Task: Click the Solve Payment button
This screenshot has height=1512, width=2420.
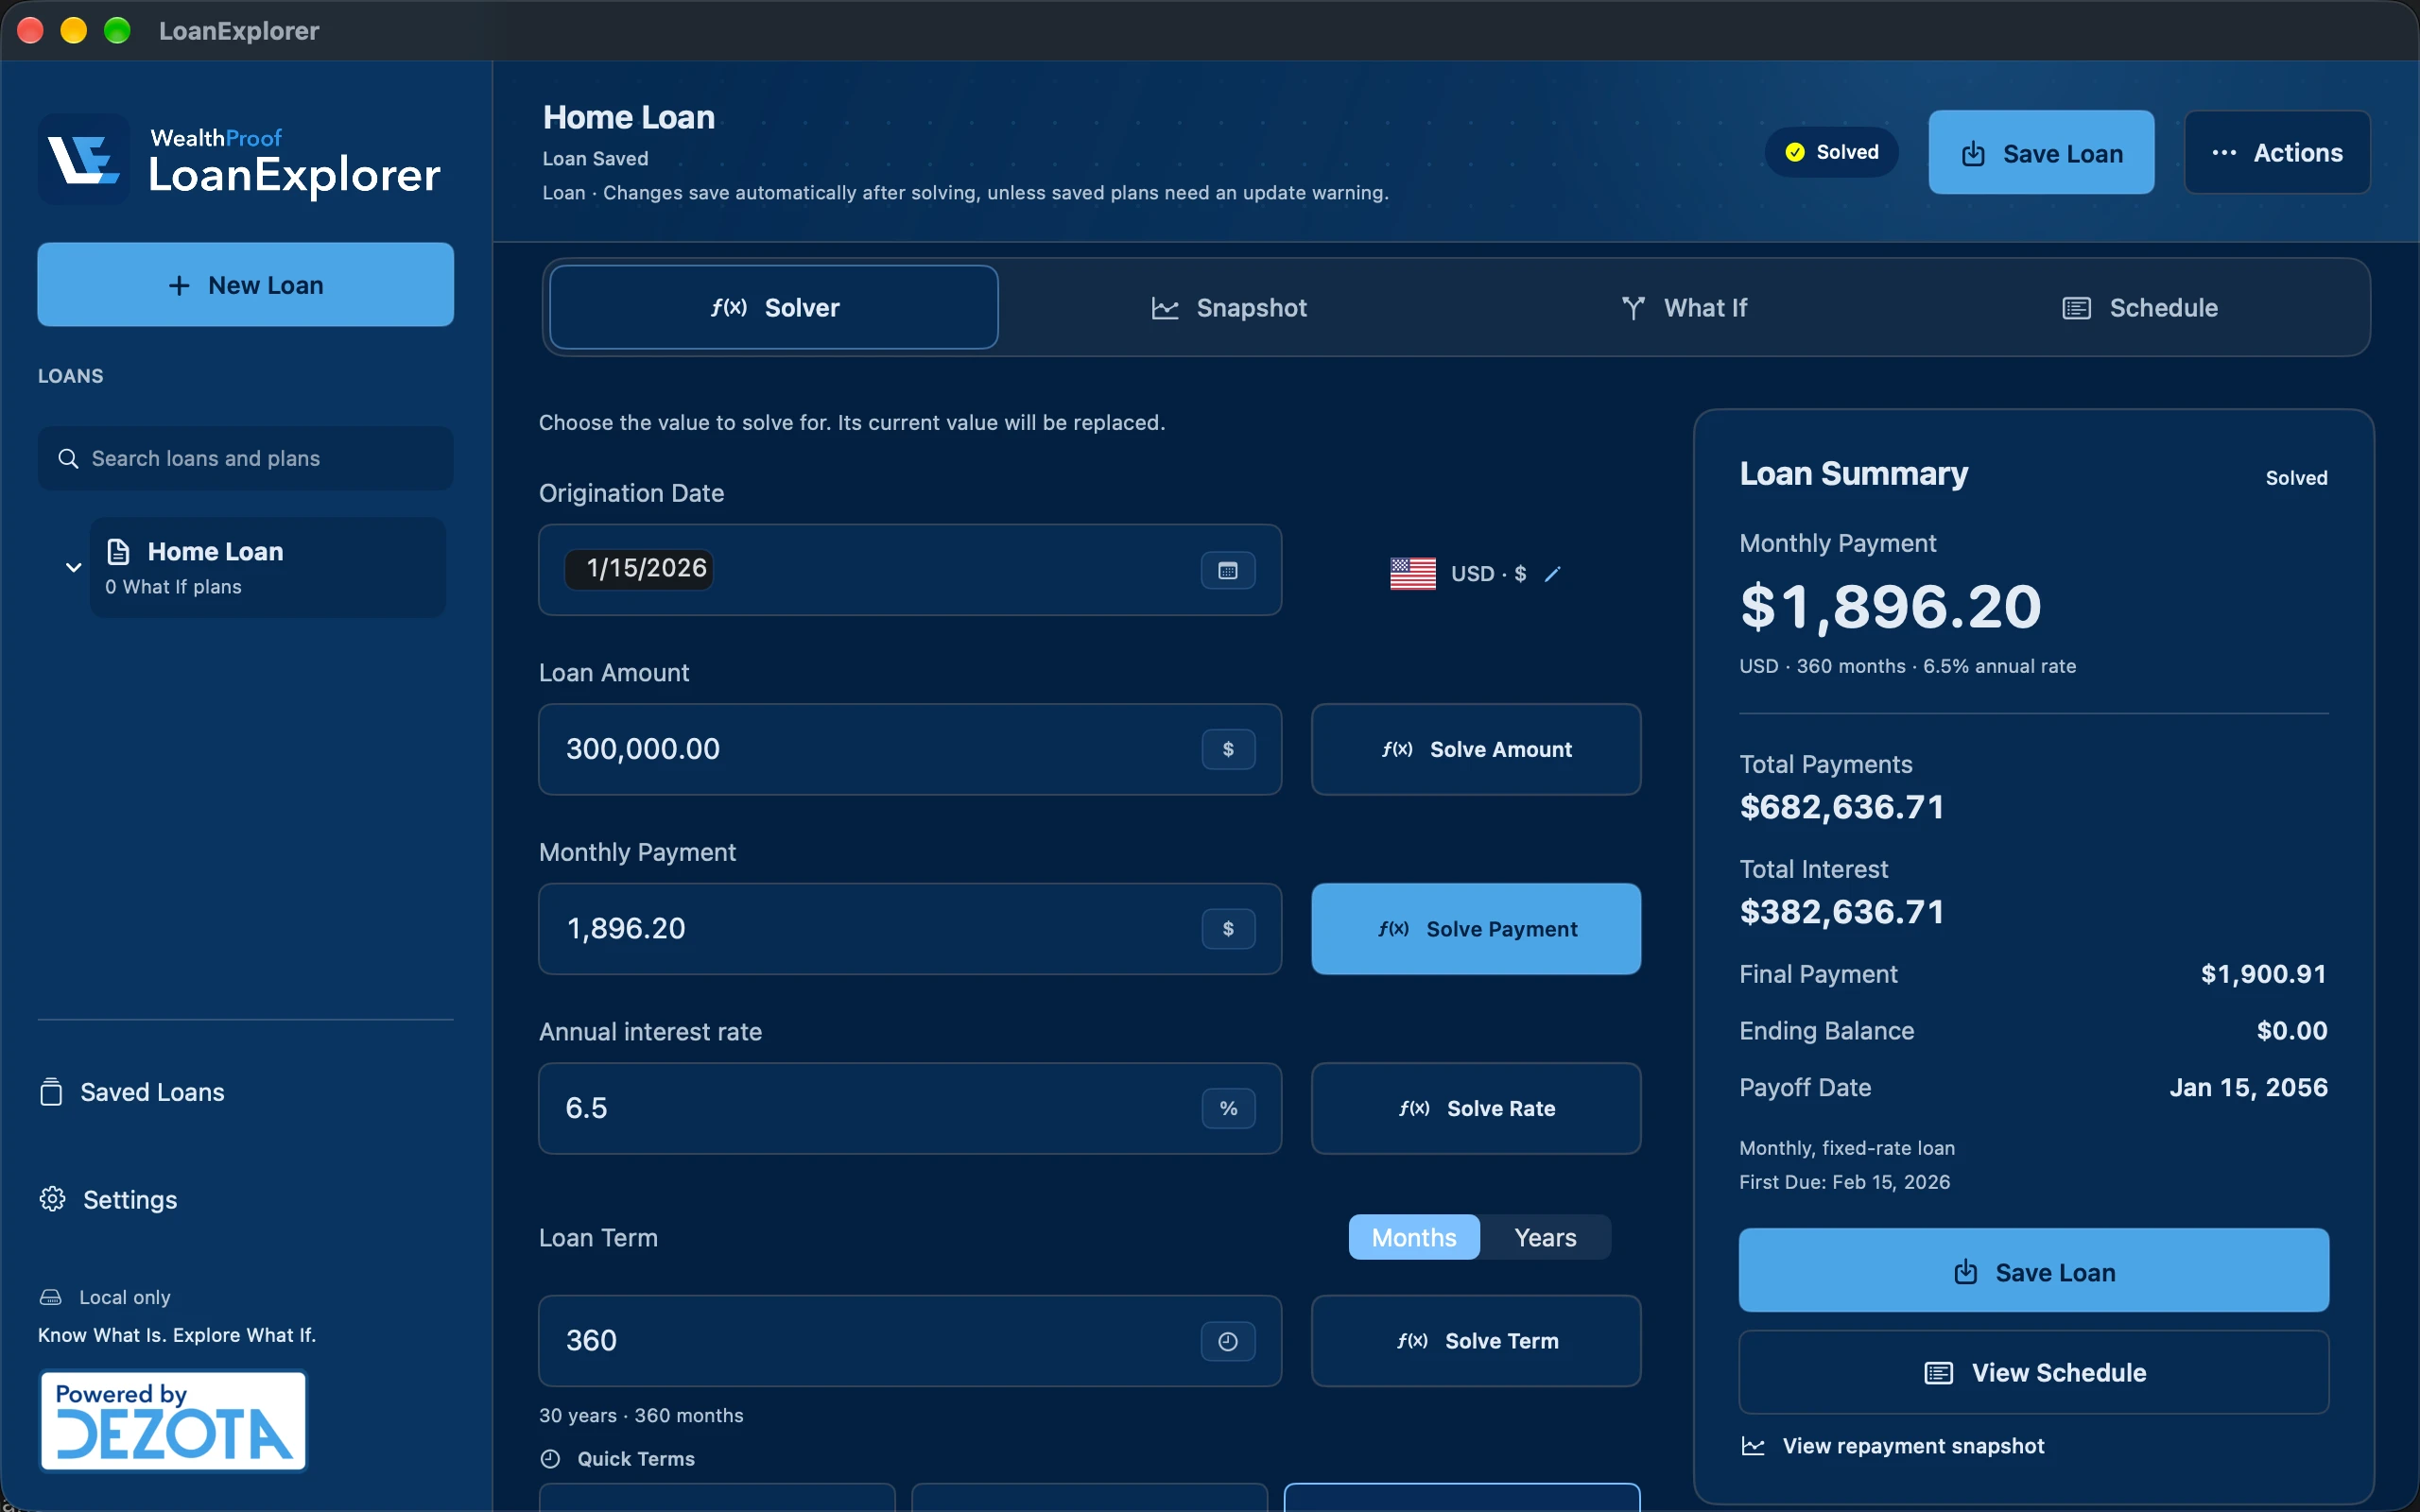Action: pyautogui.click(x=1476, y=929)
